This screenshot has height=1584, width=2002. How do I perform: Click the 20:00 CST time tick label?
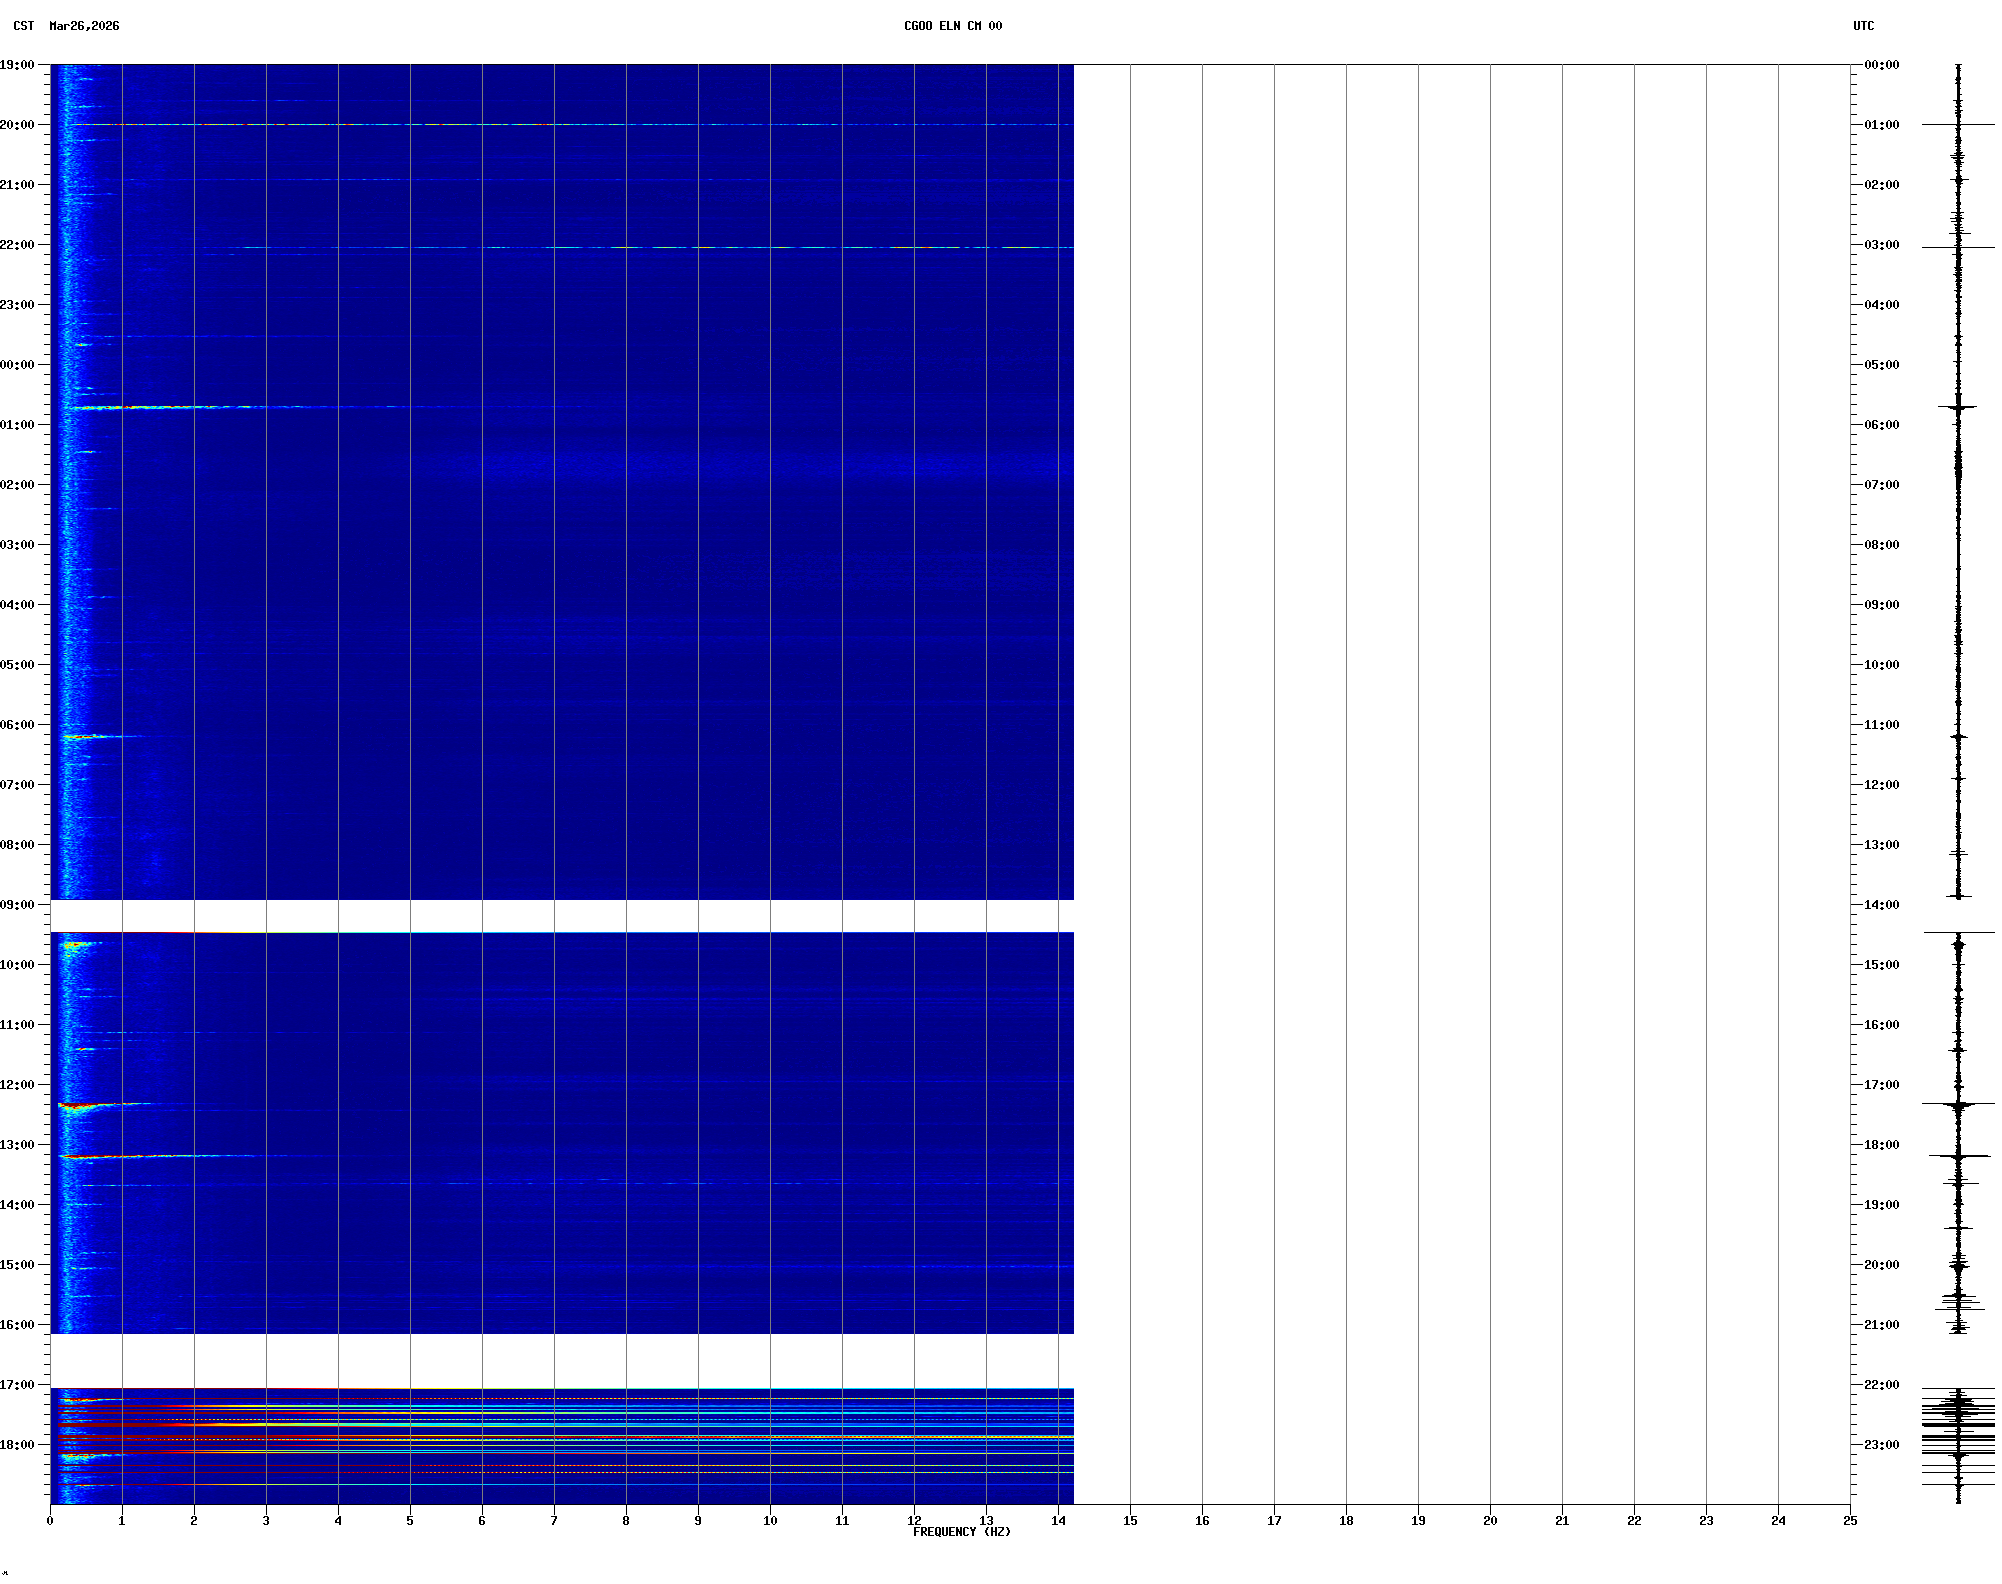pos(17,125)
